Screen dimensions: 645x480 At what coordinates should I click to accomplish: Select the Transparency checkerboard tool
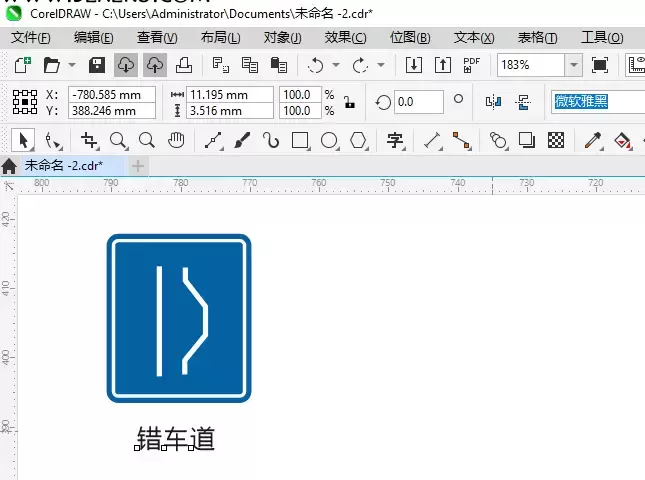click(x=556, y=140)
